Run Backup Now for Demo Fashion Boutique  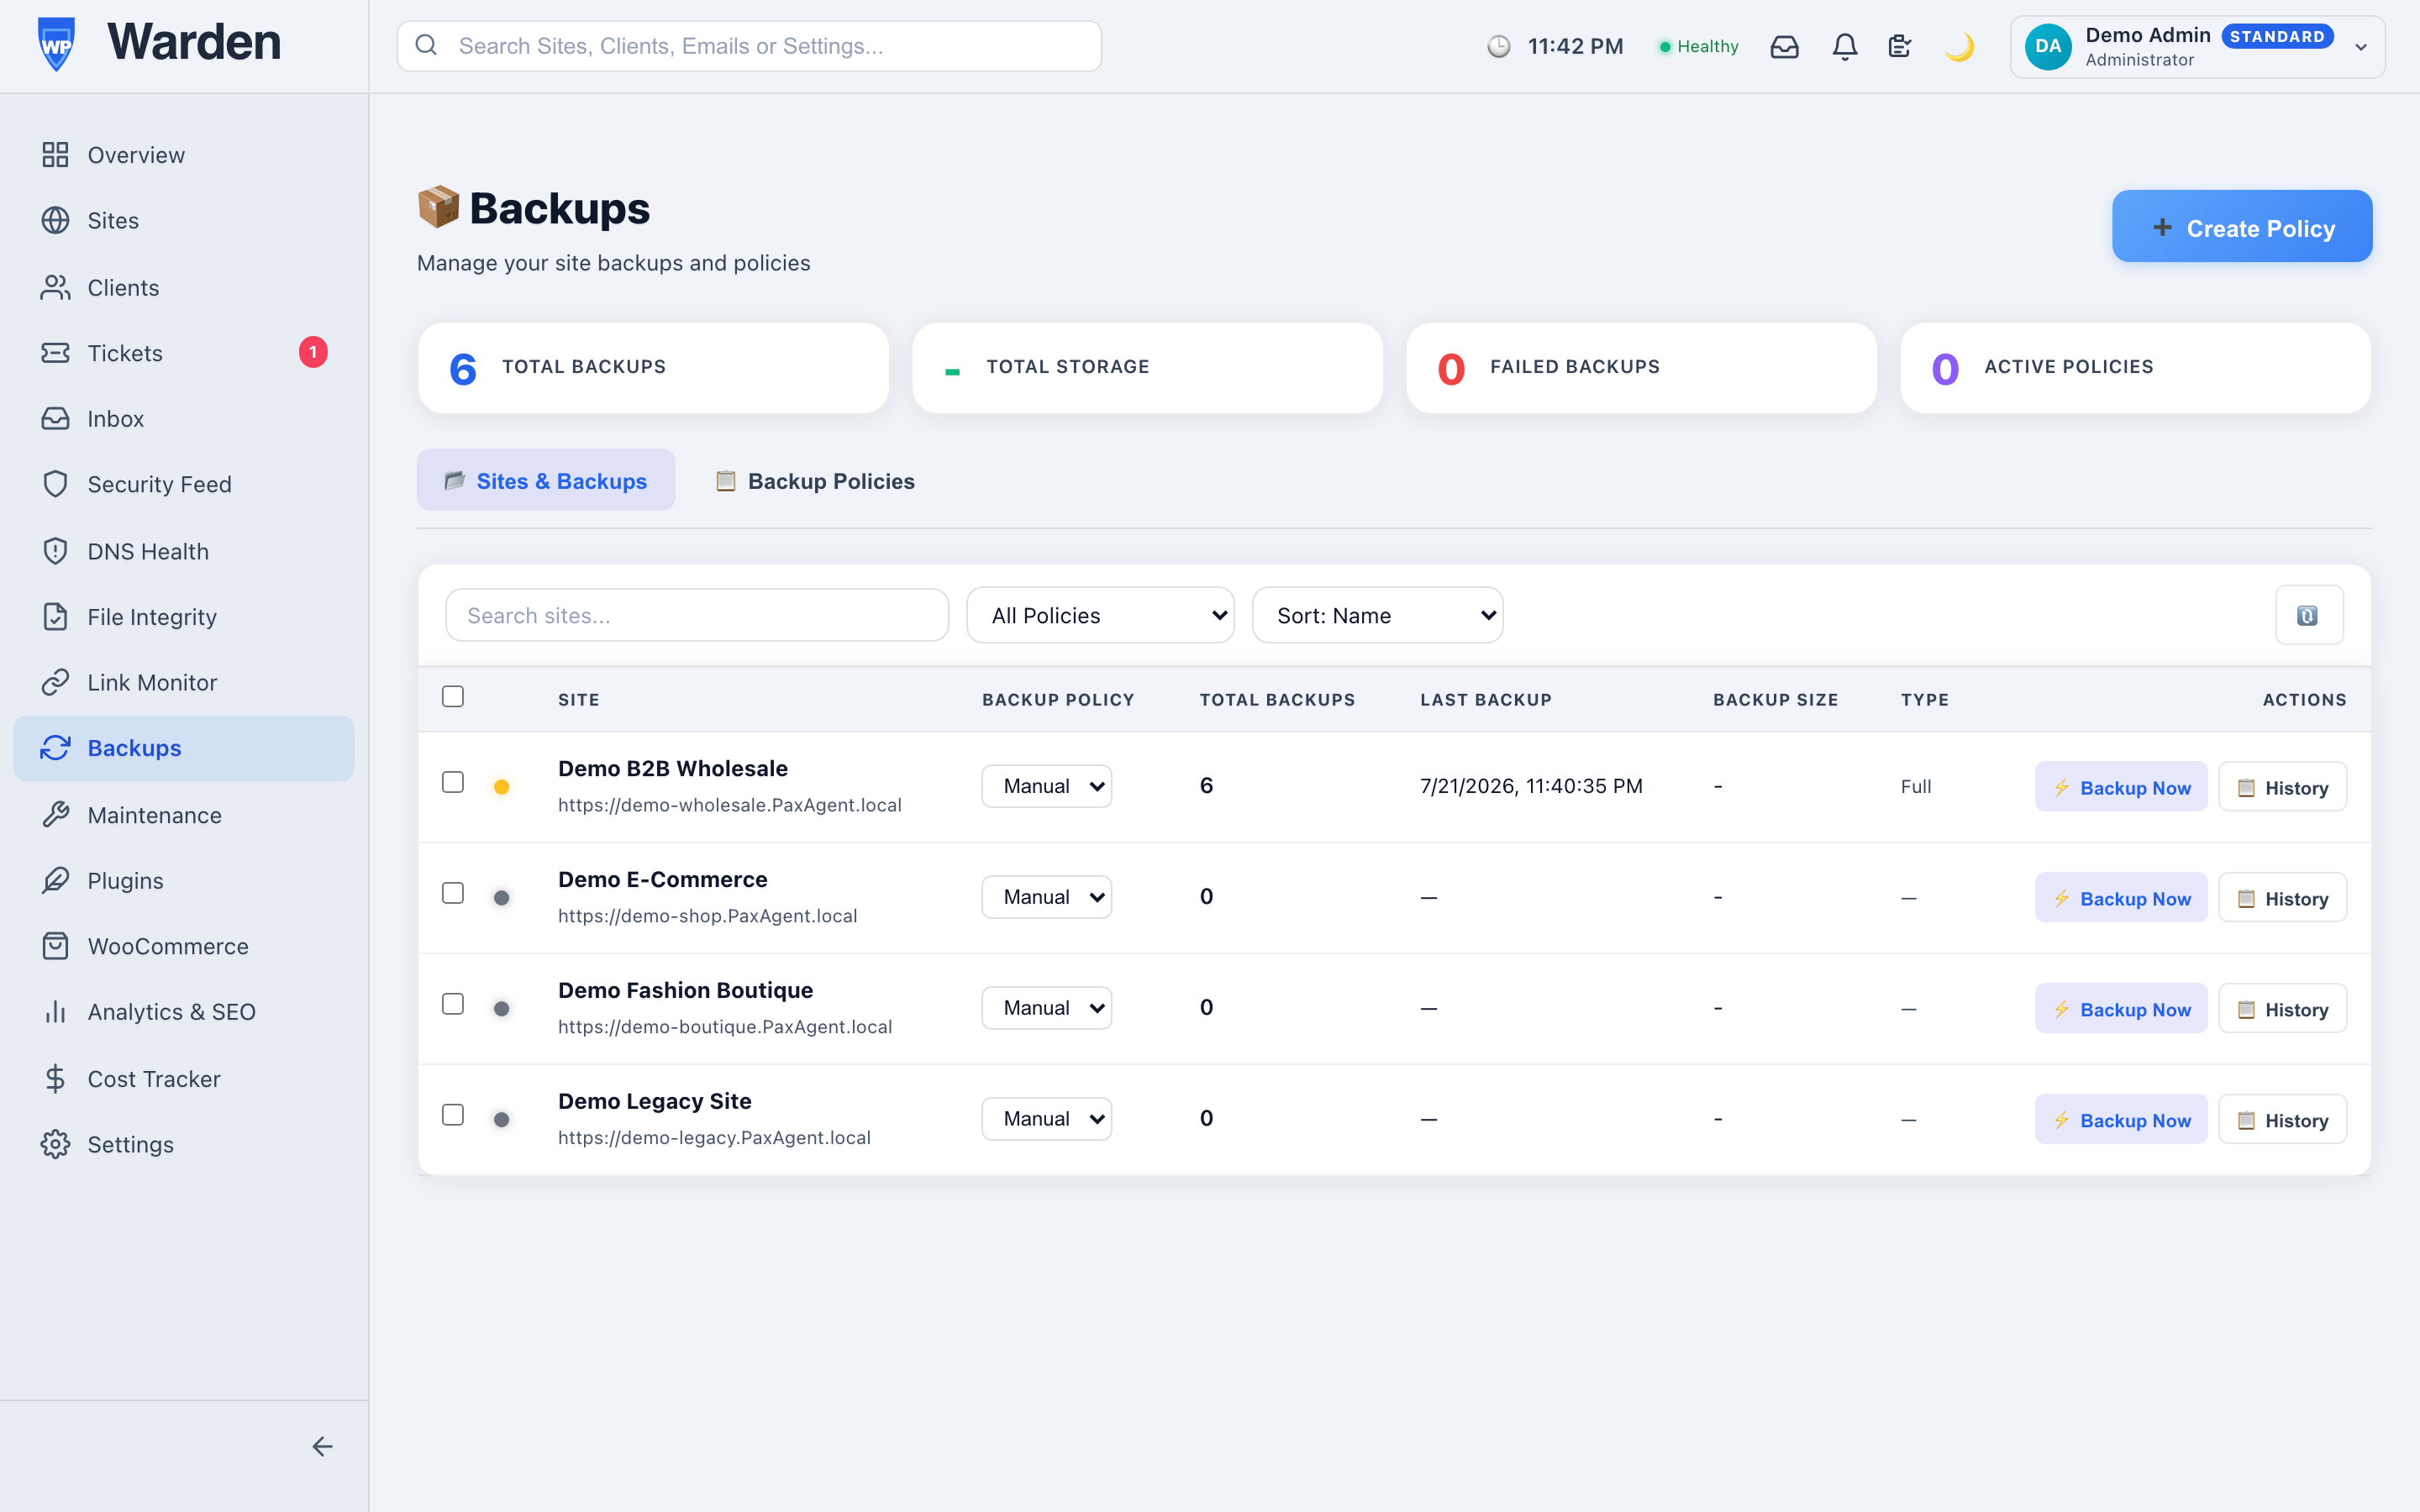(2121, 1009)
